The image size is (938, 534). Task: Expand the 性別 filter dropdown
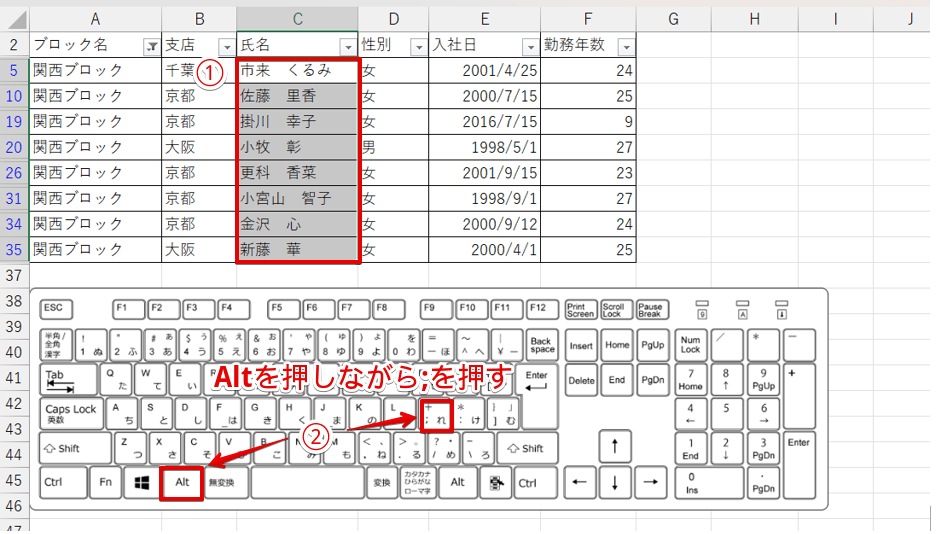coord(419,46)
